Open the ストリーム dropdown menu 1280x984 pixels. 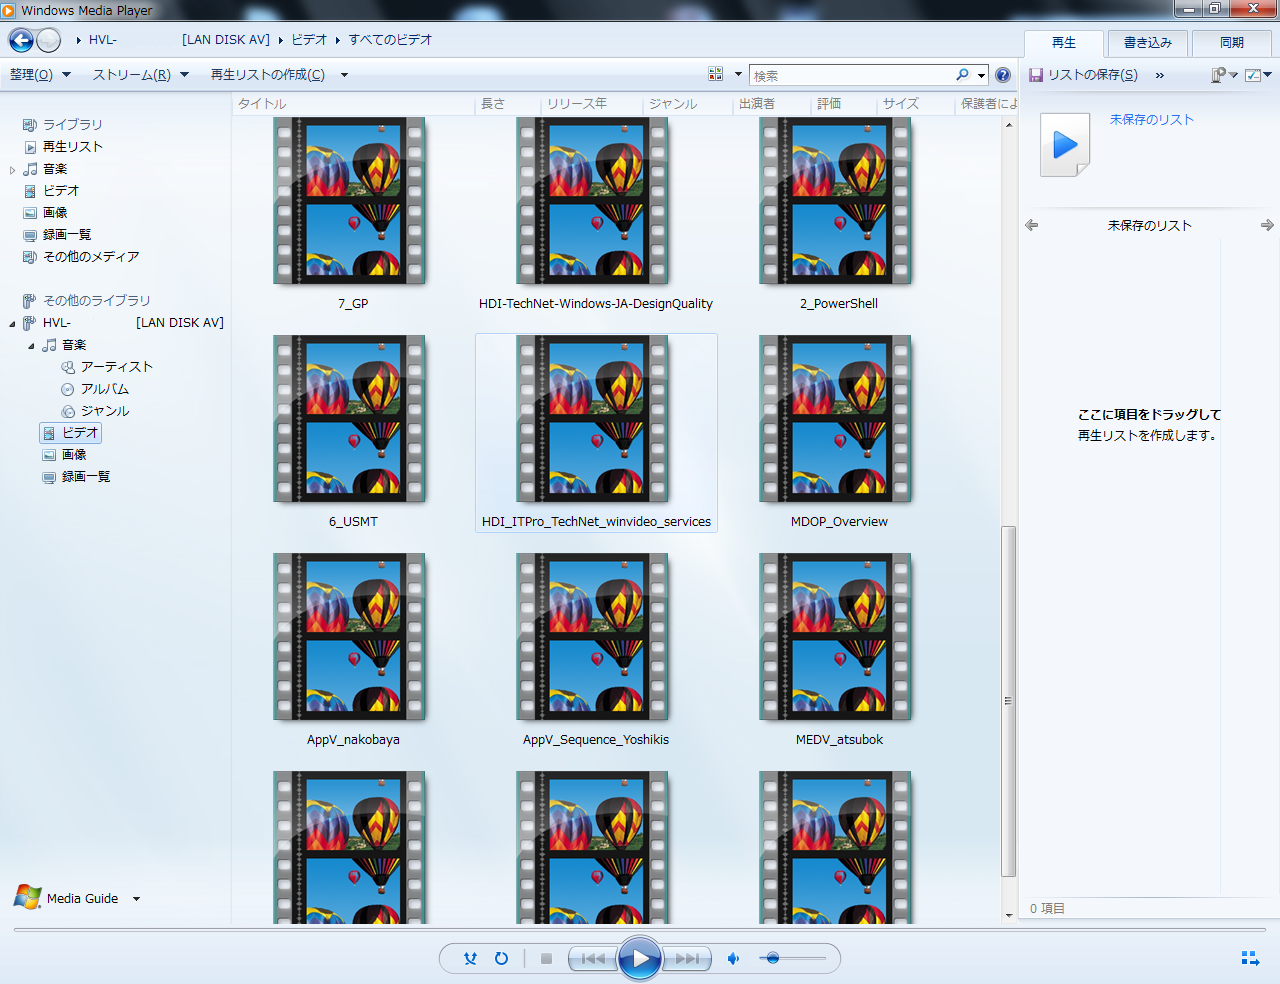point(140,75)
